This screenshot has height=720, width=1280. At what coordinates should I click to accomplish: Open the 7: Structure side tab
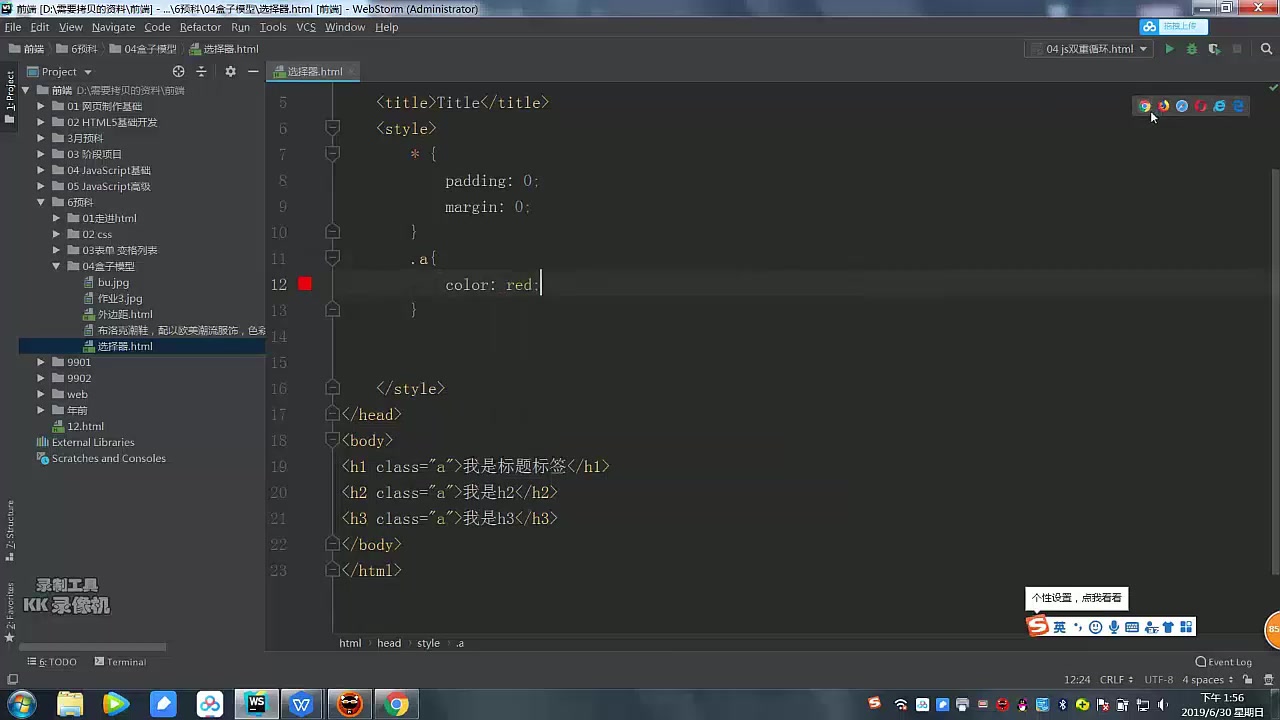[x=10, y=533]
